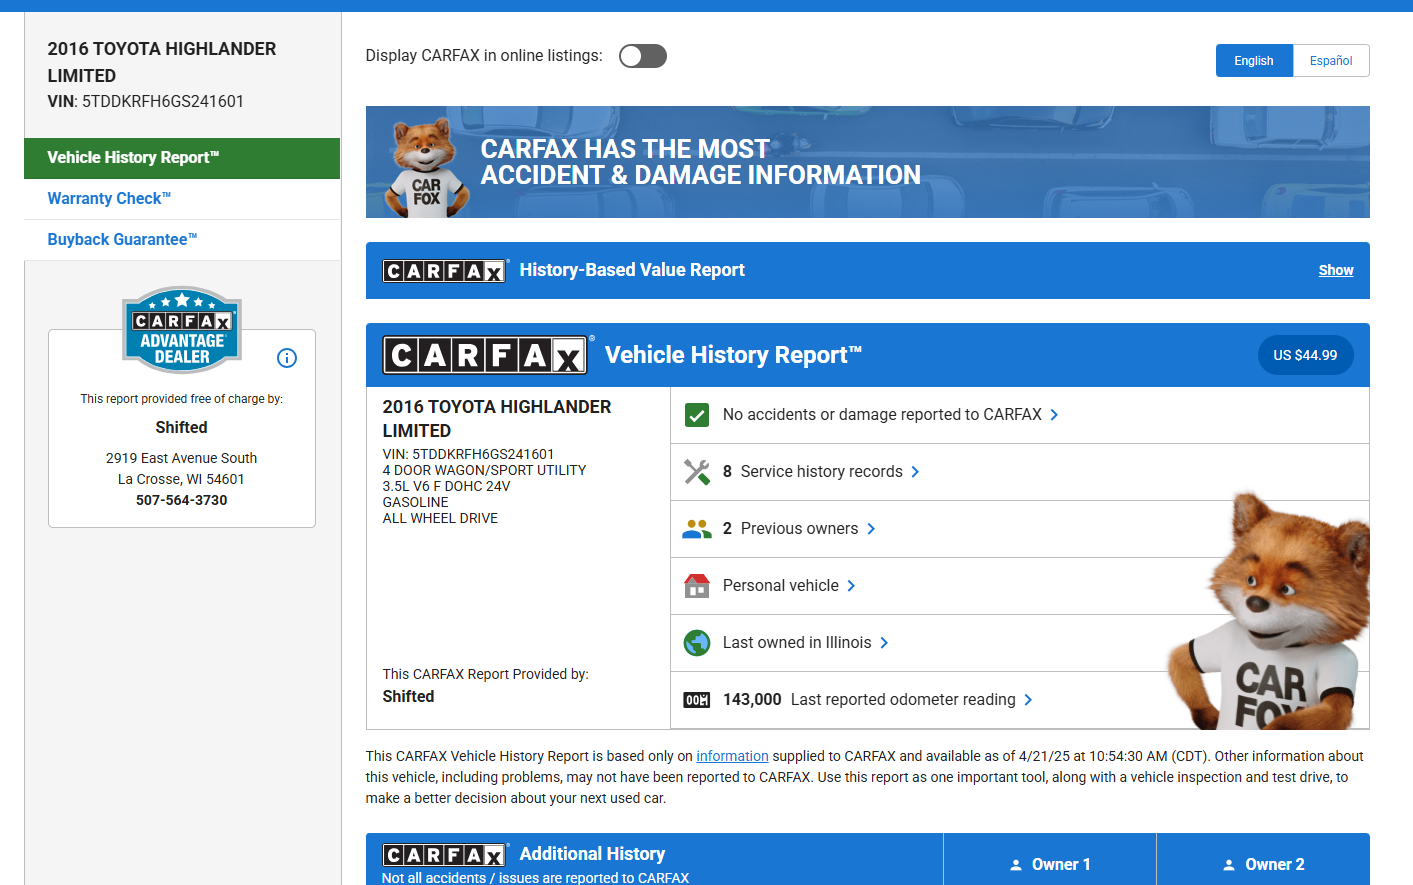Click the Car Fox accident information banner
Image resolution: width=1413 pixels, height=885 pixels.
(x=868, y=162)
